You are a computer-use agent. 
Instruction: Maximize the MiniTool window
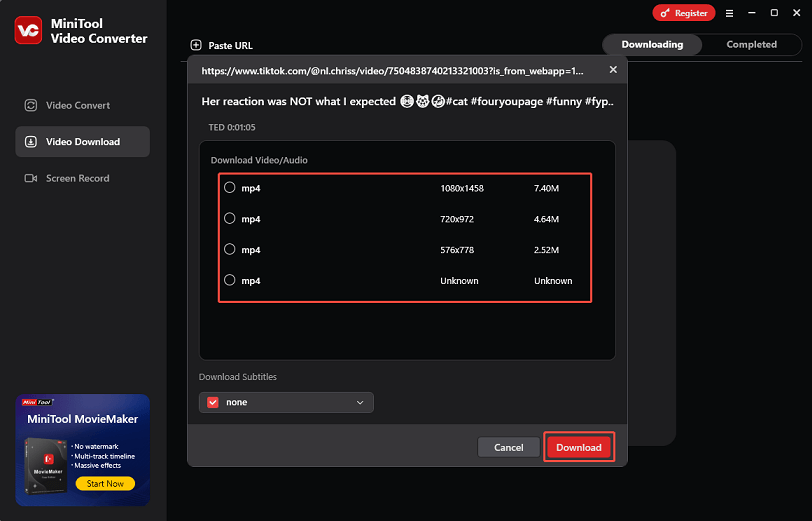774,13
